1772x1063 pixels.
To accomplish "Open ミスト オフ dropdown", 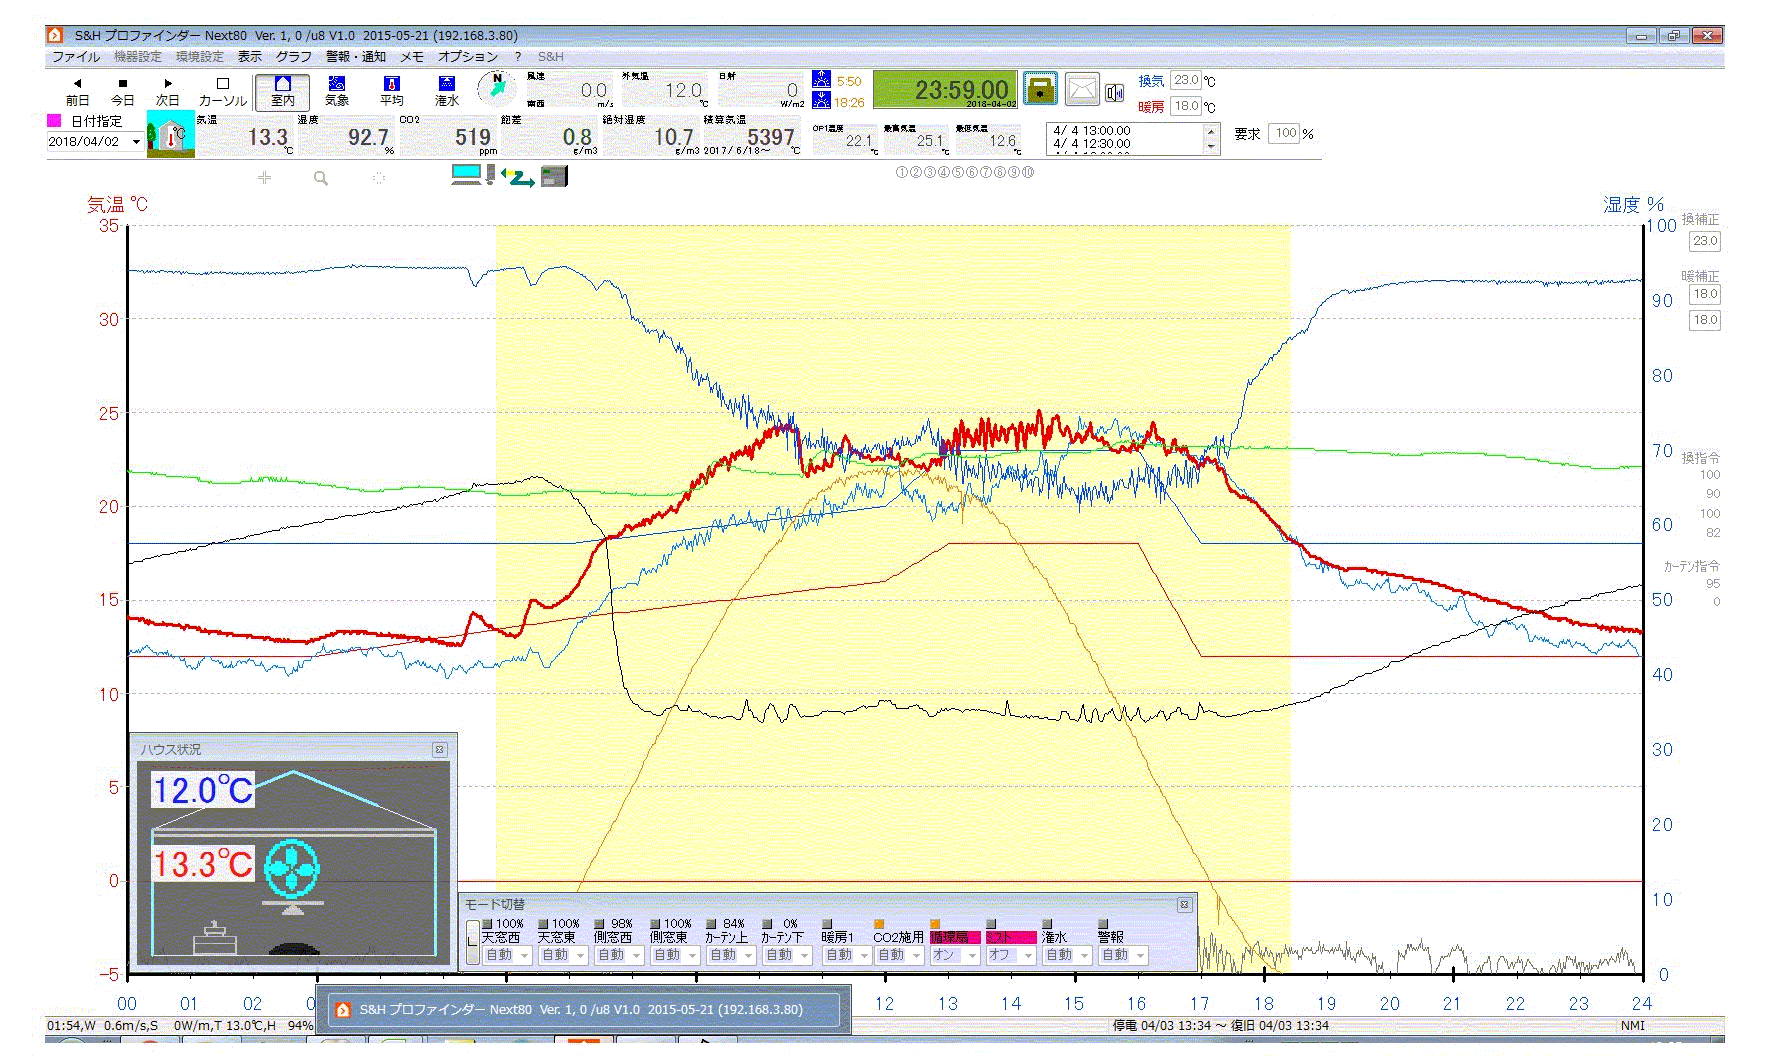I will 1011,955.
